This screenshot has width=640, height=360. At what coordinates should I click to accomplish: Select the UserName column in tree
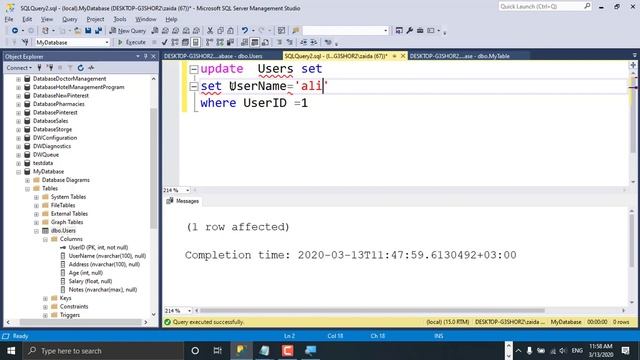coord(107,256)
